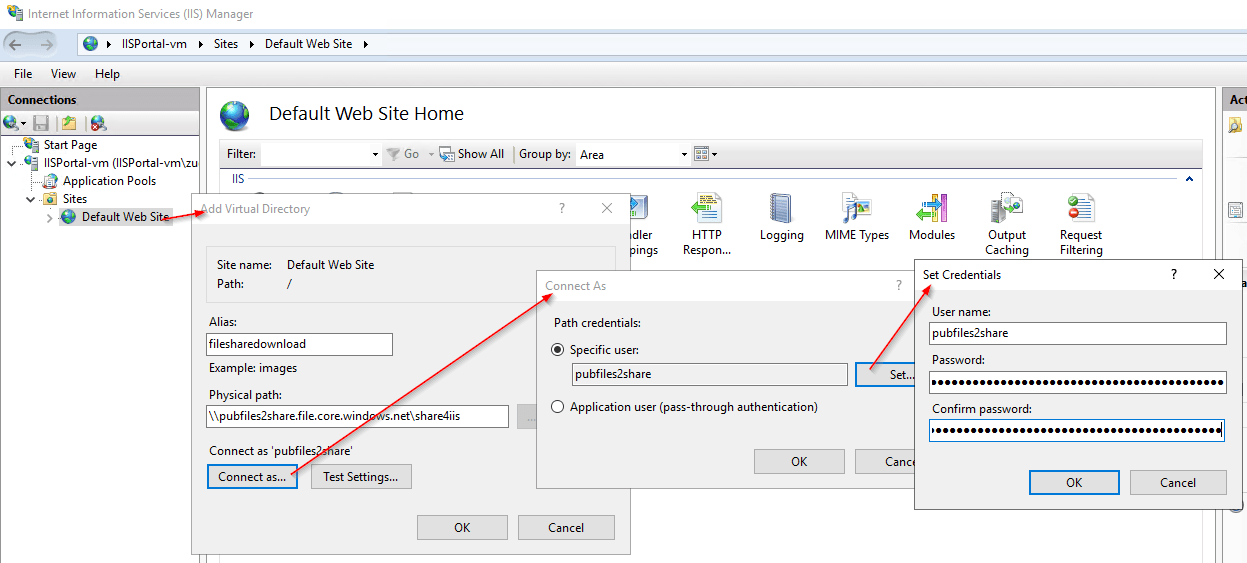The width and height of the screenshot is (1247, 563).
Task: Click the Default Web Site Home globe icon
Action: [x=234, y=115]
